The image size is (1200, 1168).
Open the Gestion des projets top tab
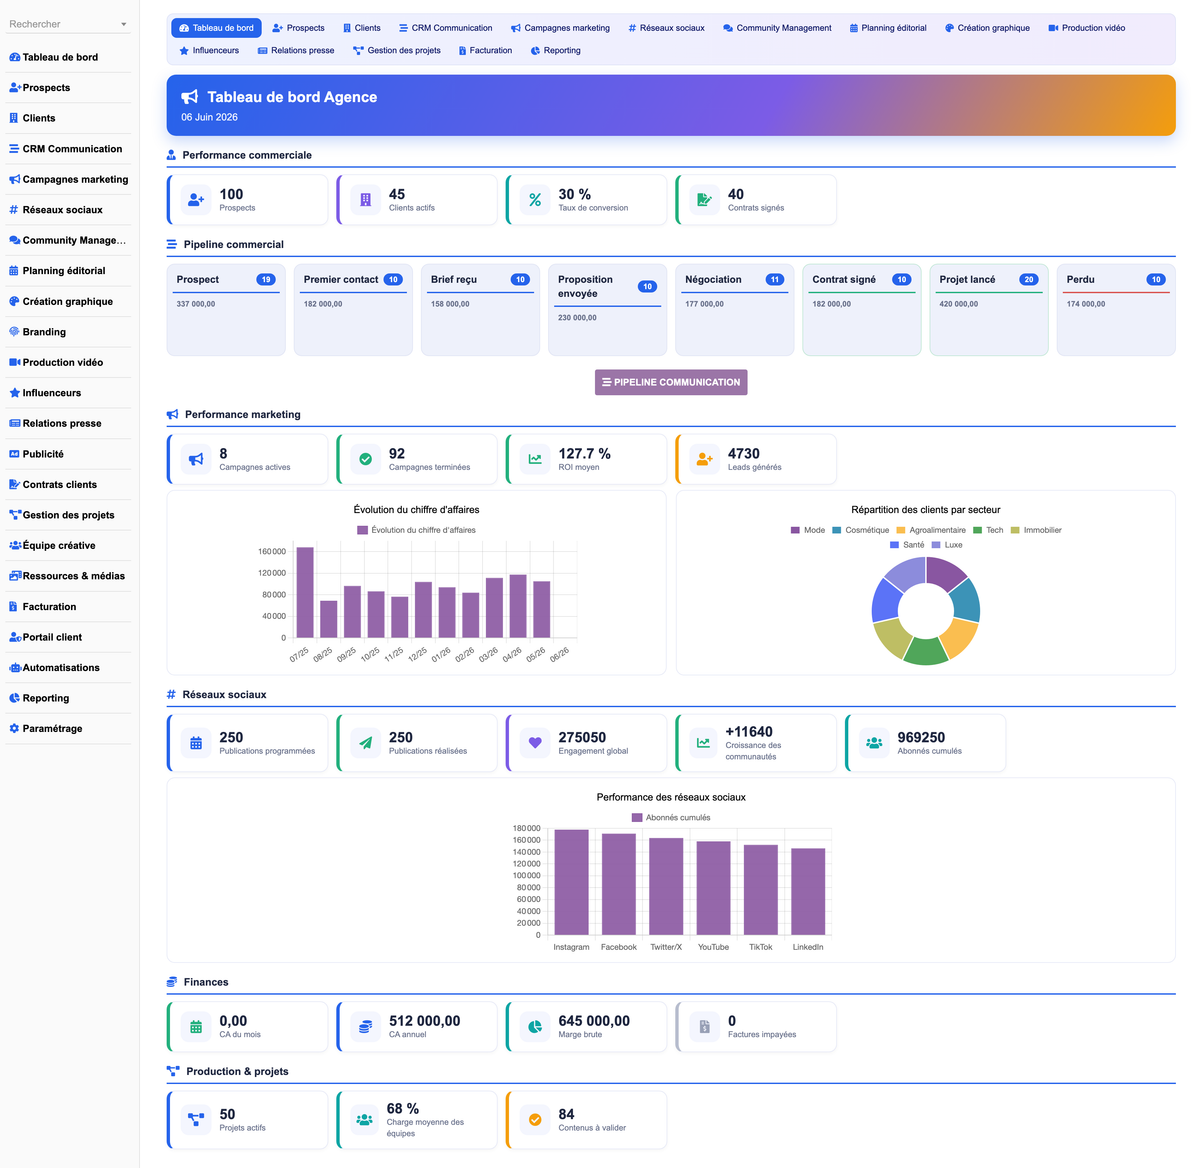(x=396, y=50)
